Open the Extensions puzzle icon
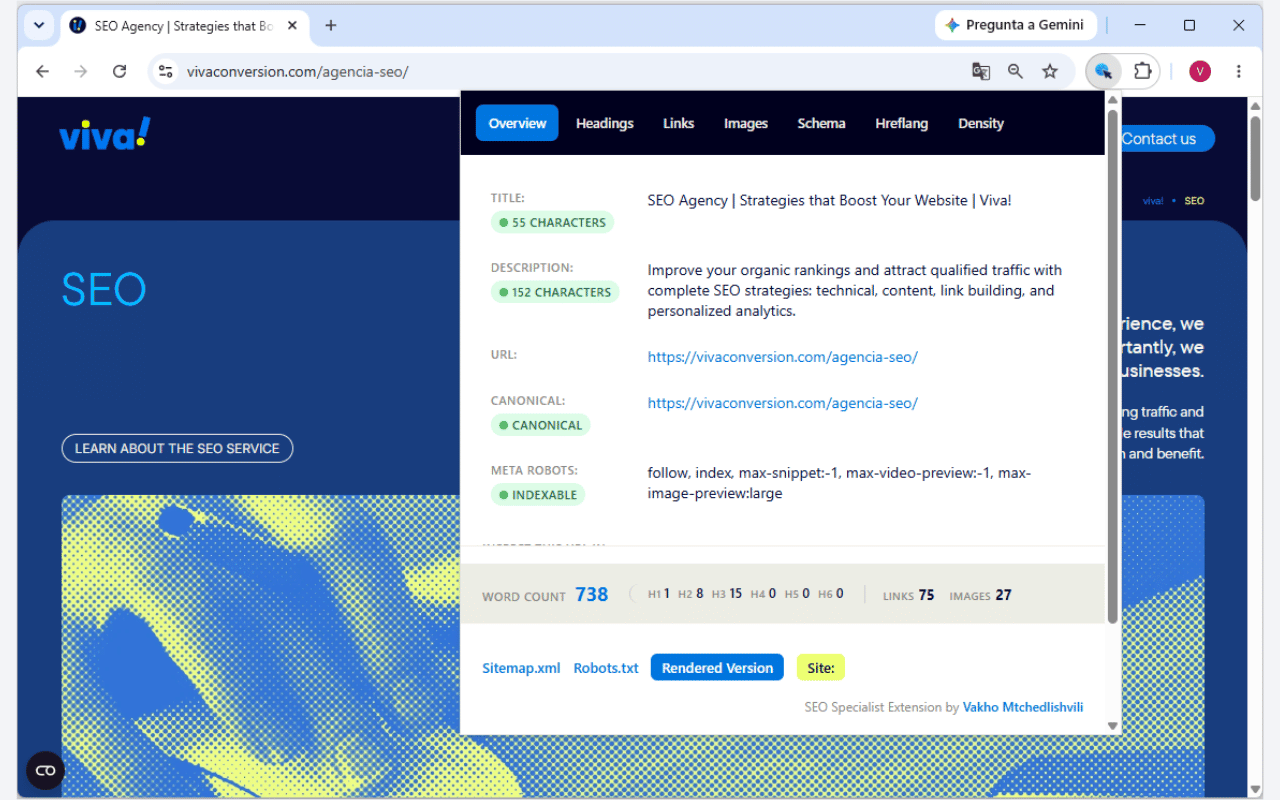The image size is (1280, 800). pos(1142,71)
